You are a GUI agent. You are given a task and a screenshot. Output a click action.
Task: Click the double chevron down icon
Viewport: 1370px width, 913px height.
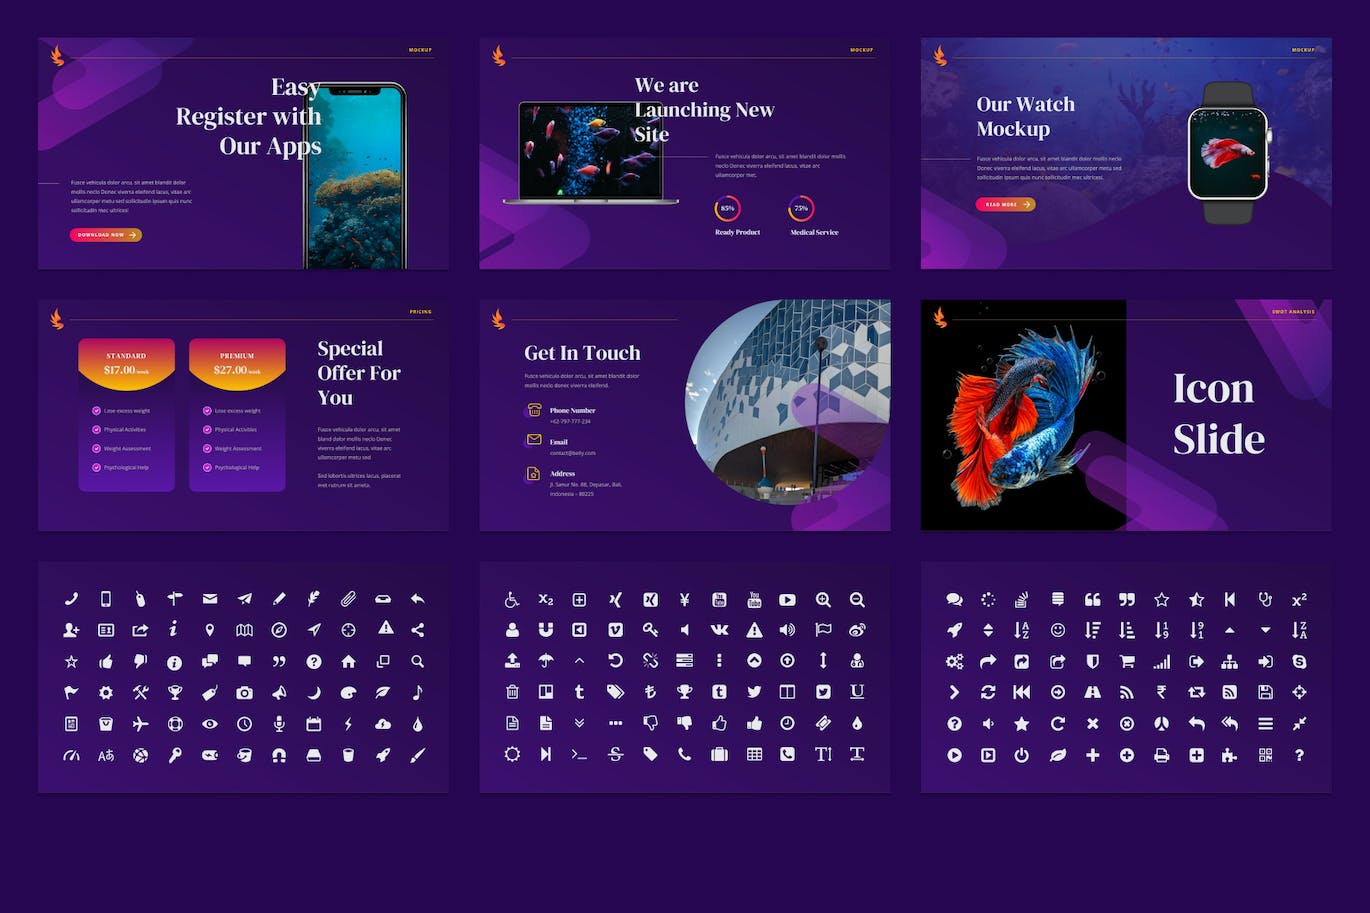pyautogui.click(x=579, y=722)
